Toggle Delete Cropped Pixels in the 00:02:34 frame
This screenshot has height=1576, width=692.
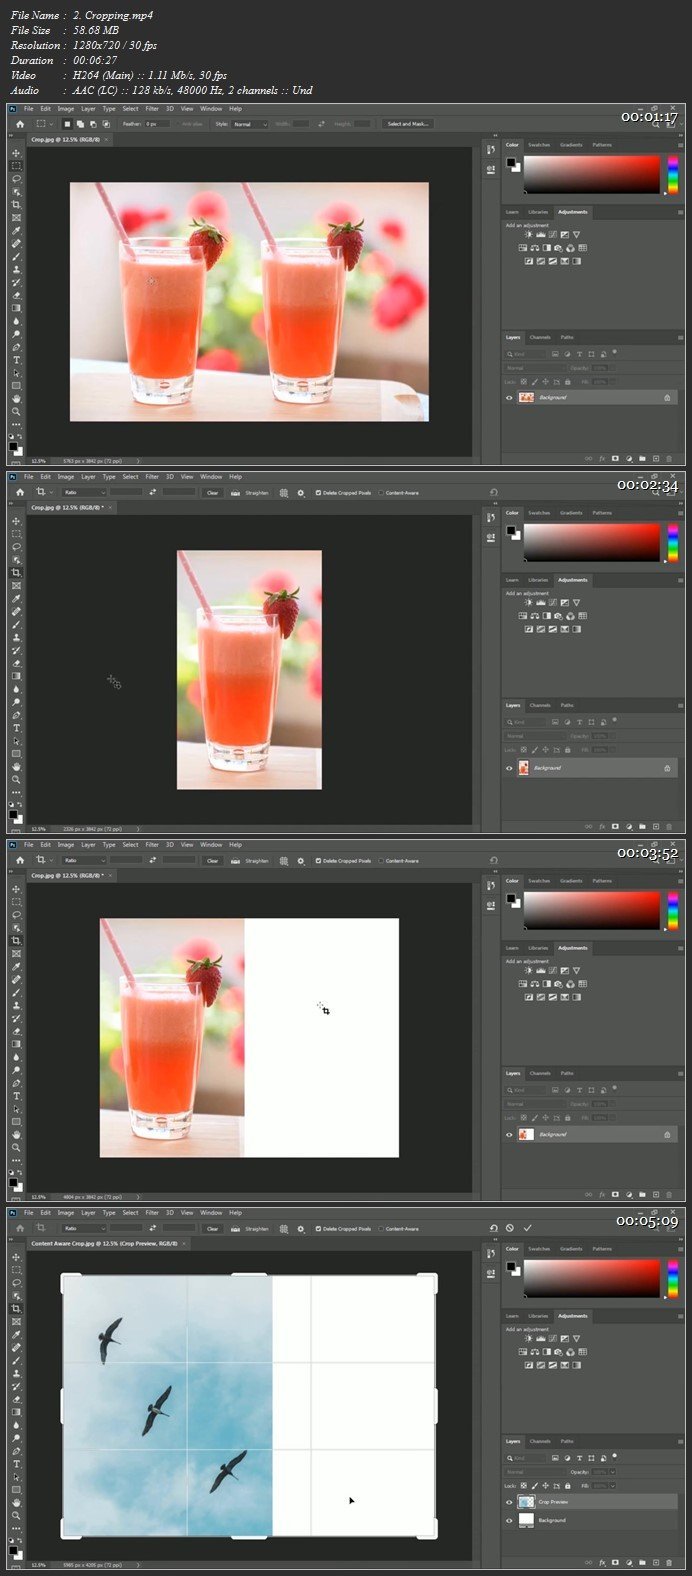(318, 493)
